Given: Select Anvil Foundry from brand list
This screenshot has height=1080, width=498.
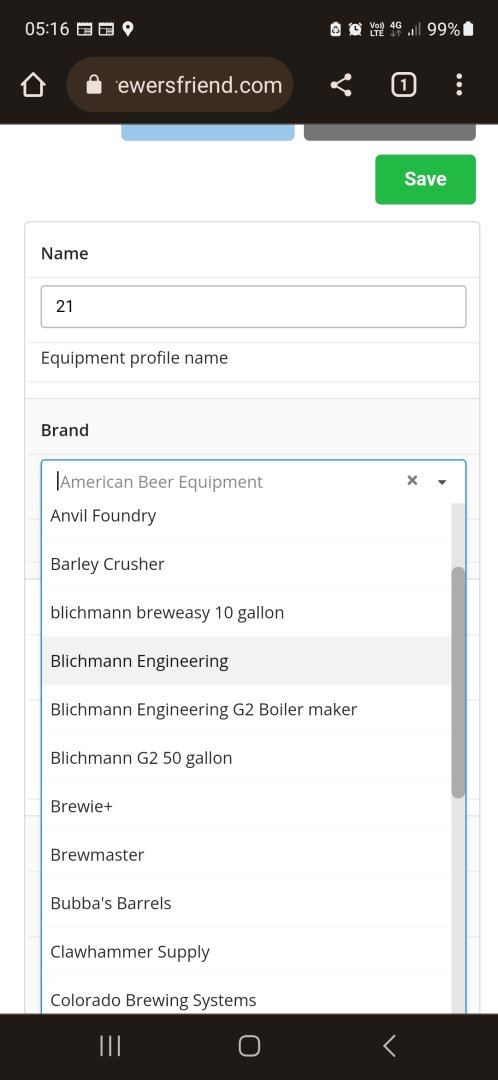Looking at the screenshot, I should pyautogui.click(x=246, y=516).
